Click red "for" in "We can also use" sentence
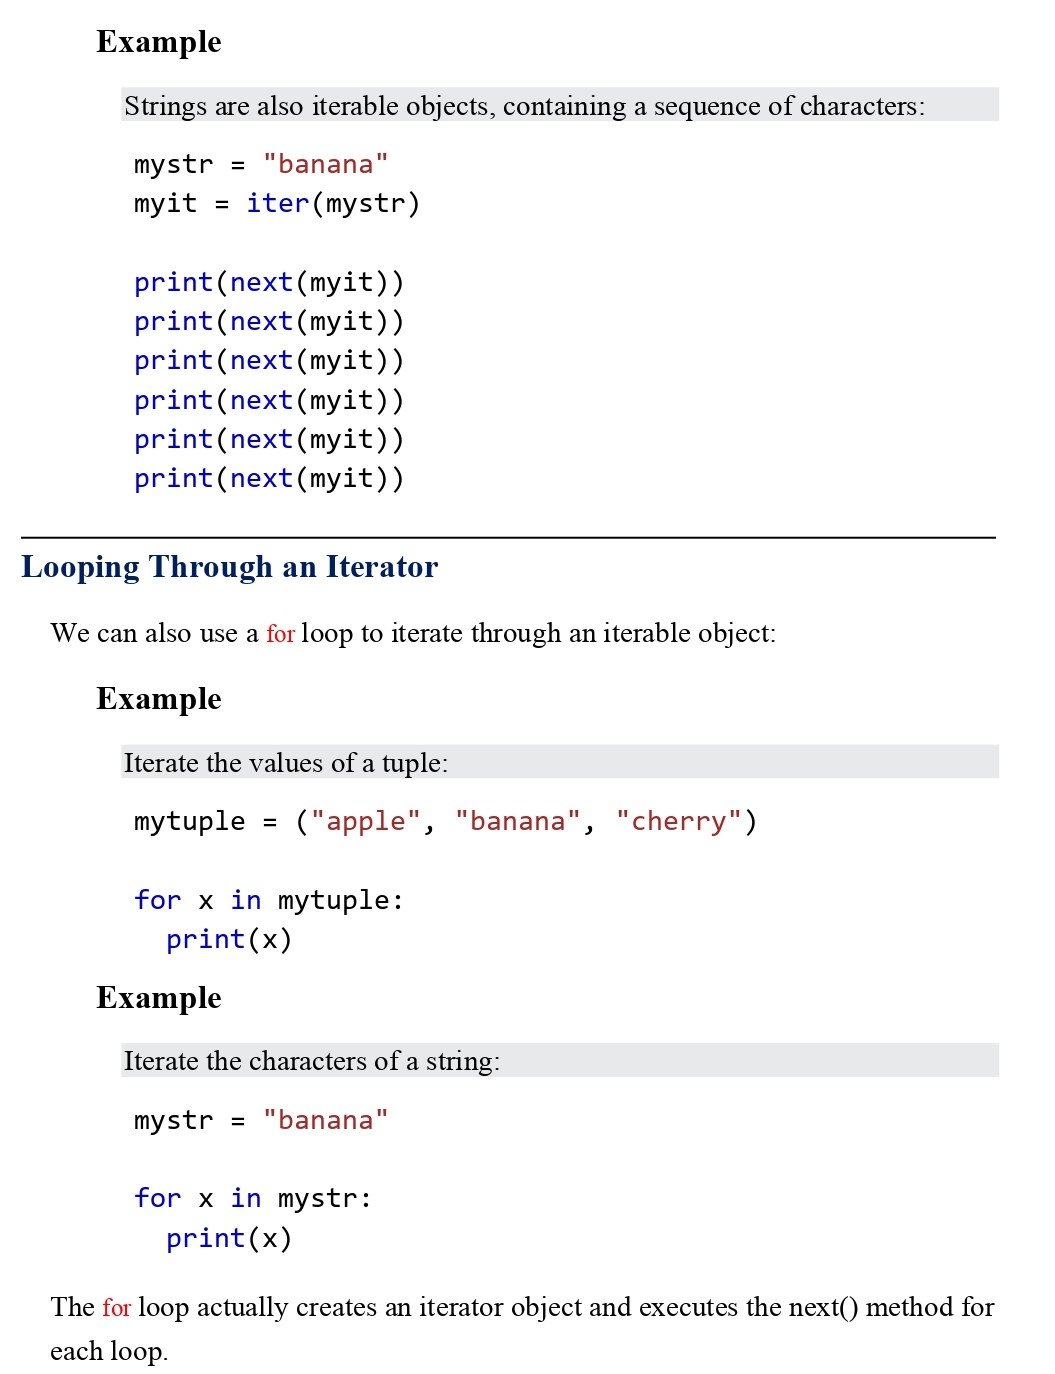Image resolution: width=1055 pixels, height=1374 pixels. 280,634
